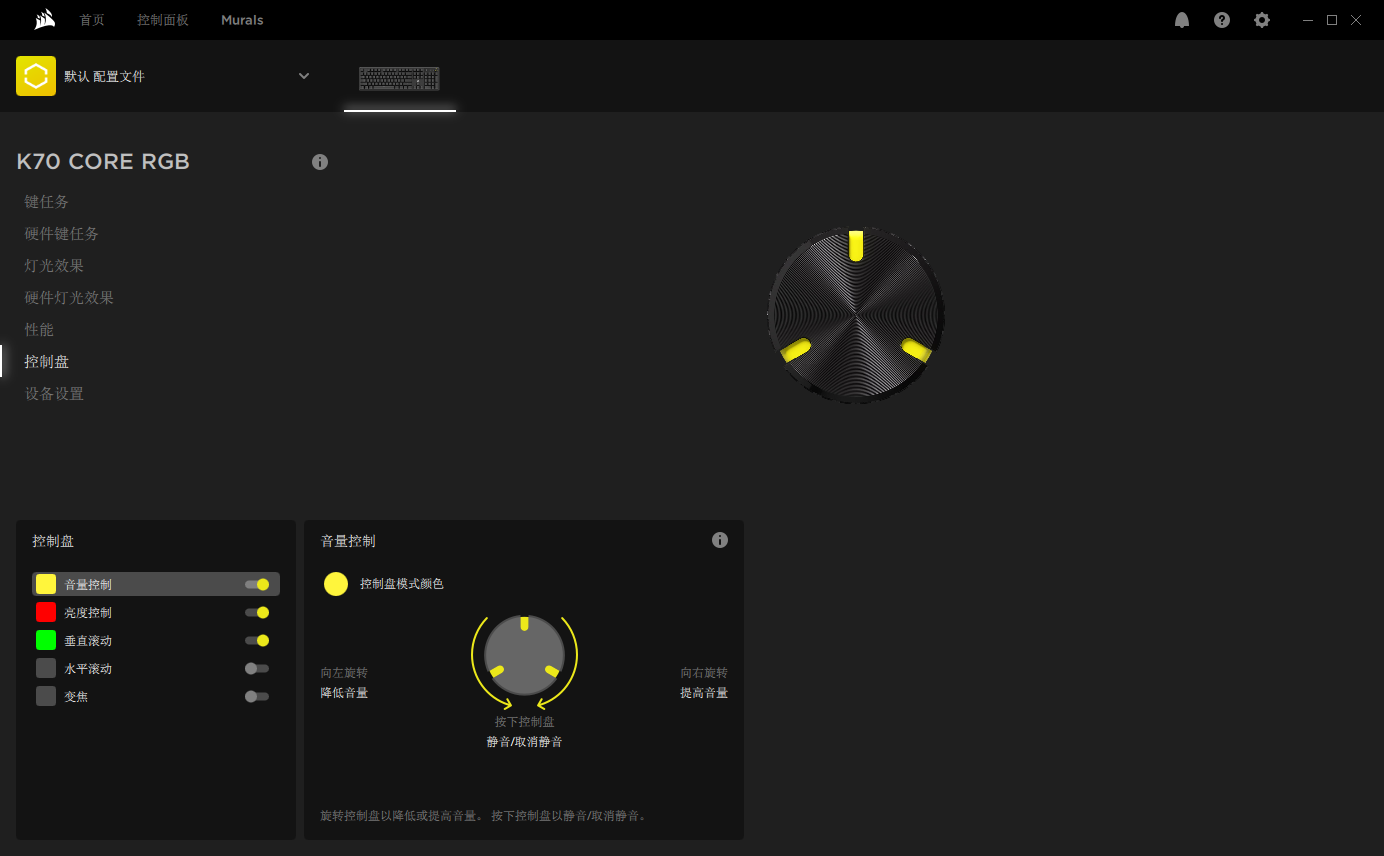Select the keyboard device thumbnail
This screenshot has width=1384, height=856.
[399, 79]
